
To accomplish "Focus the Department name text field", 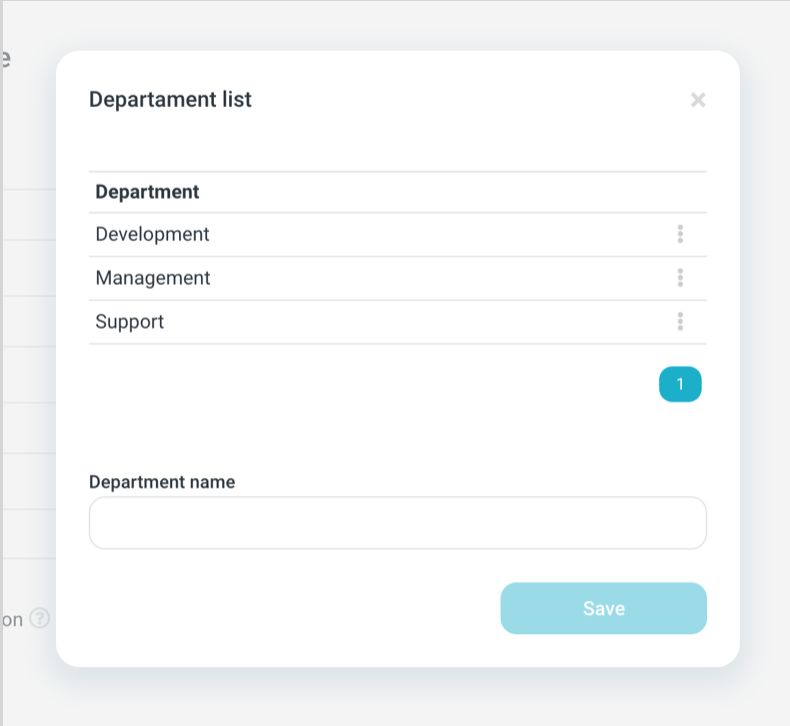I will [x=397, y=523].
